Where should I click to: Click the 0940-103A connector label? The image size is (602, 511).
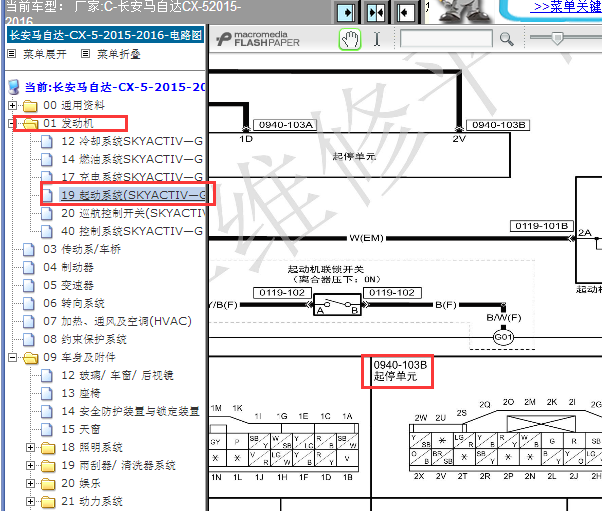pos(285,125)
